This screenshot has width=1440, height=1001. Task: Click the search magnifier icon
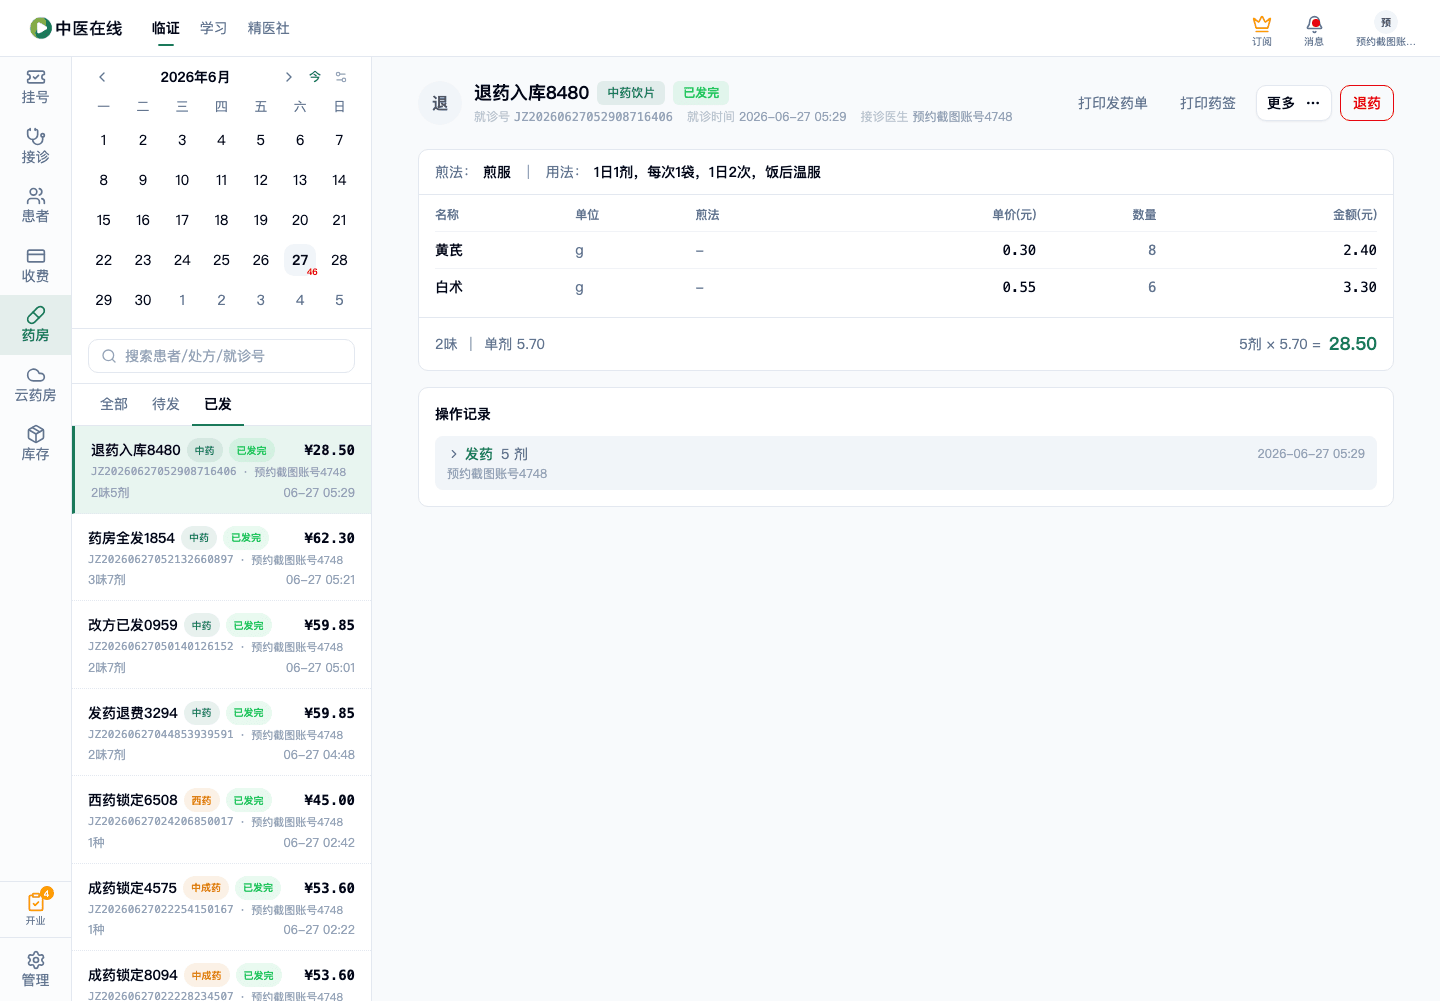[x=109, y=356]
